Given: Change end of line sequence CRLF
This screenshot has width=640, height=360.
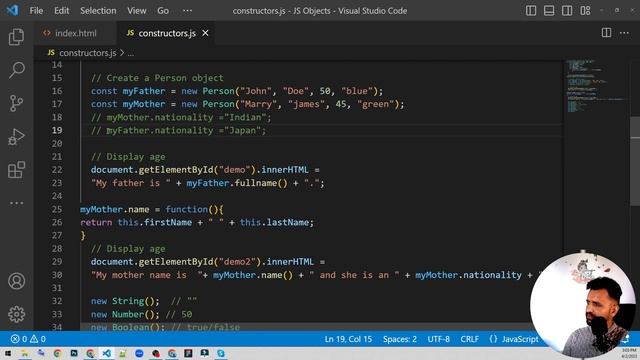Looking at the screenshot, I should click(x=469, y=339).
